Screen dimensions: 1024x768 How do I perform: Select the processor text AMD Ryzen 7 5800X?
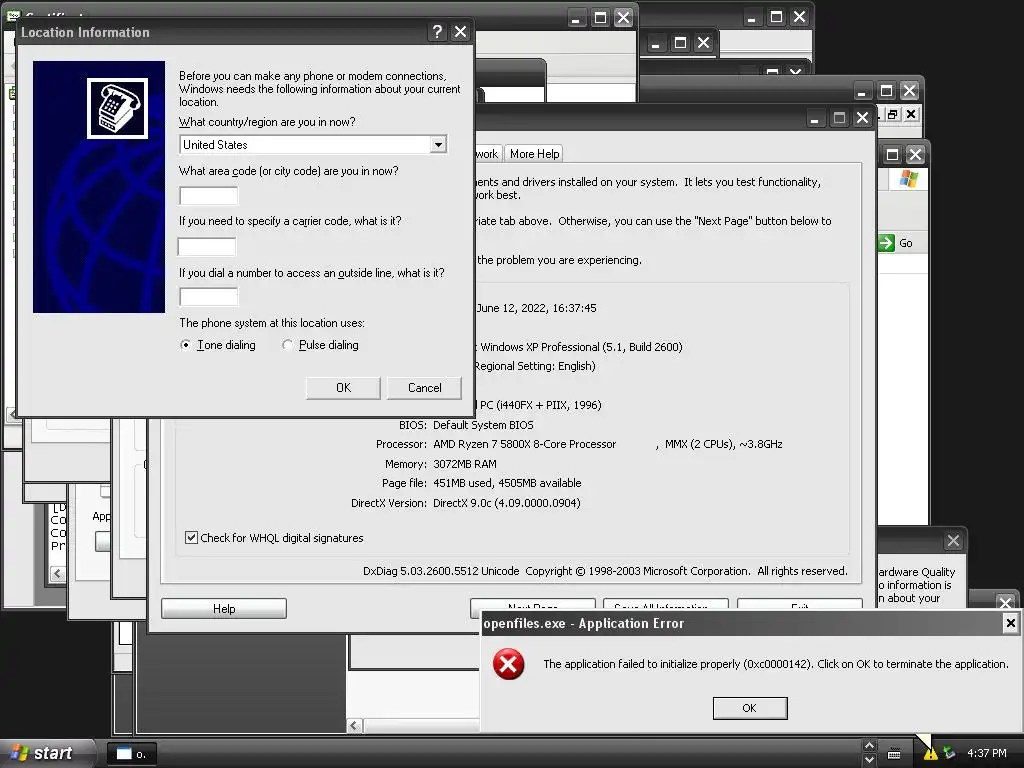pos(524,444)
